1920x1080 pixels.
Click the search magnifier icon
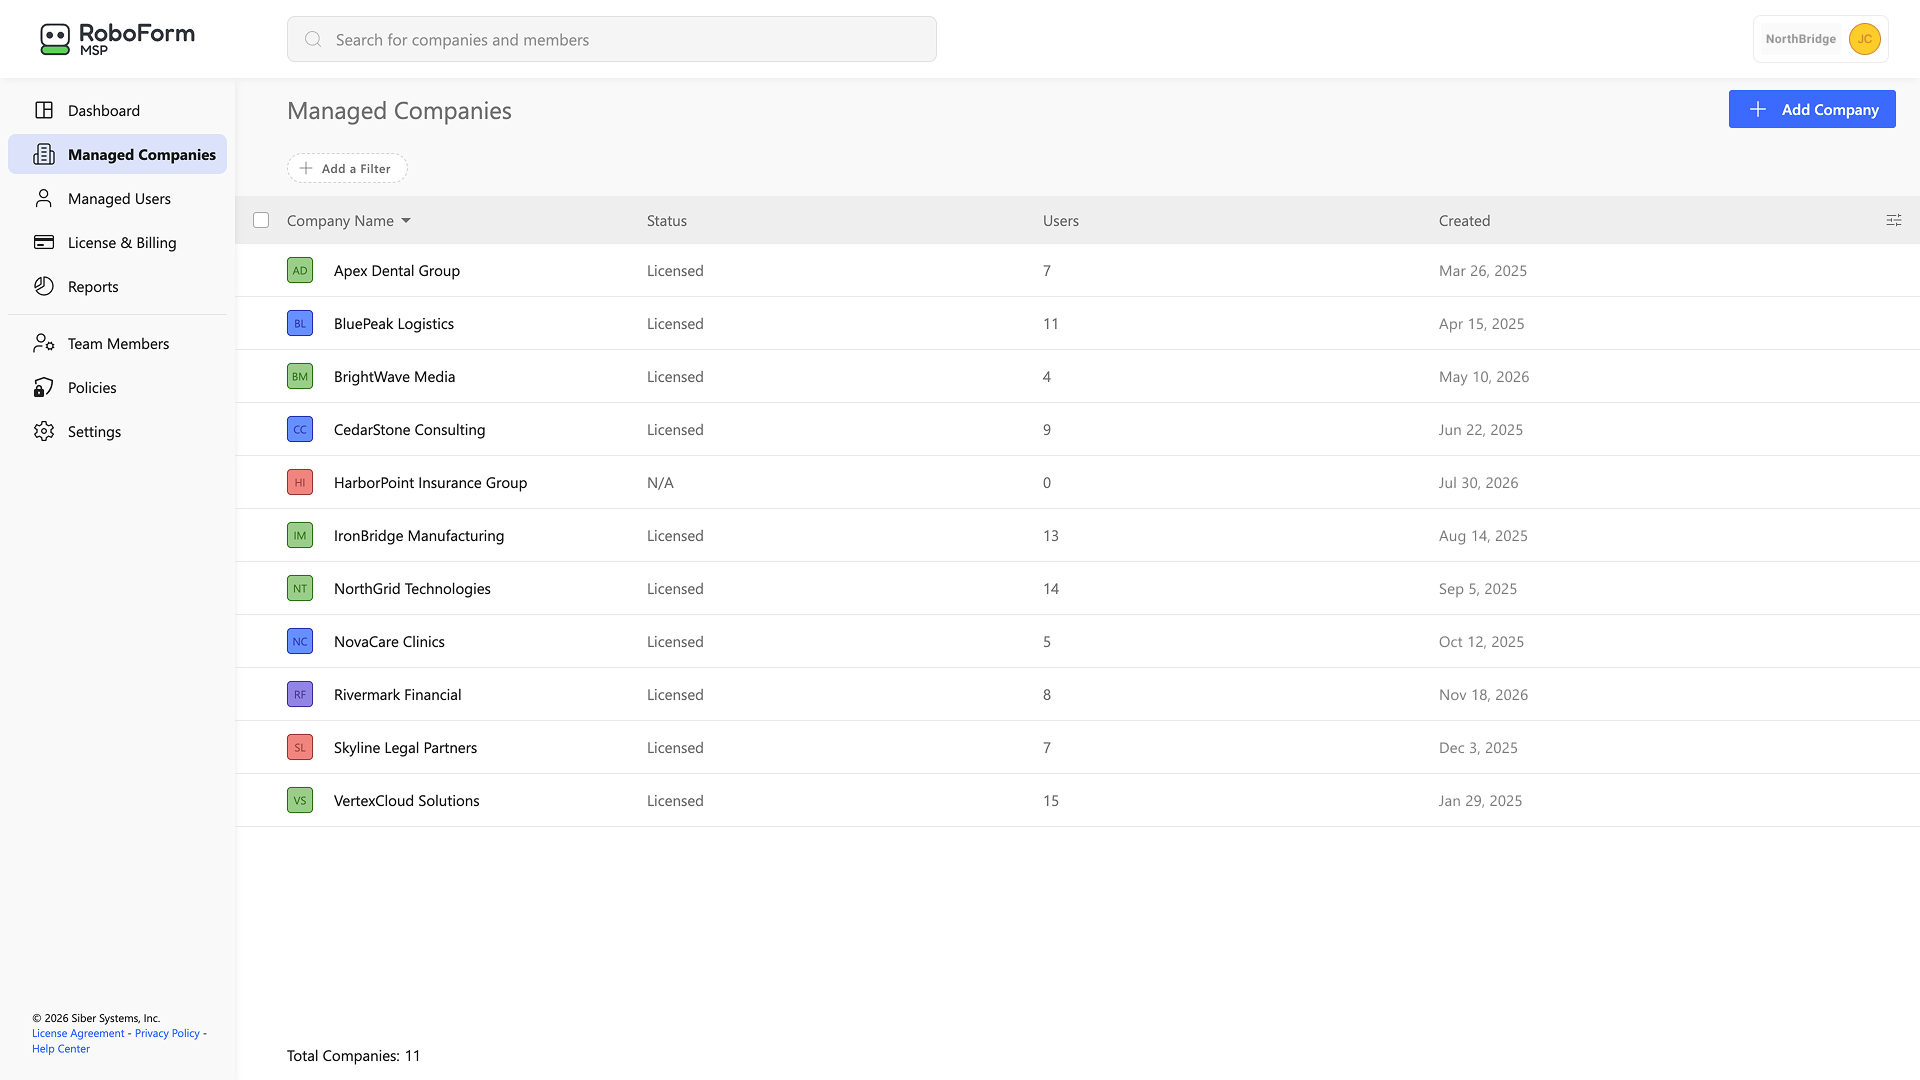(313, 39)
